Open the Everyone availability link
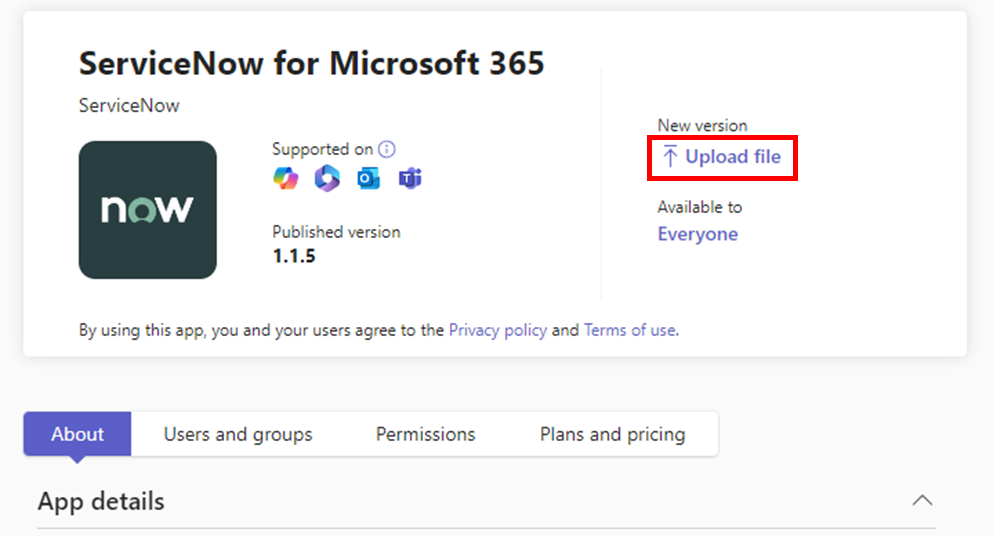 [x=697, y=234]
